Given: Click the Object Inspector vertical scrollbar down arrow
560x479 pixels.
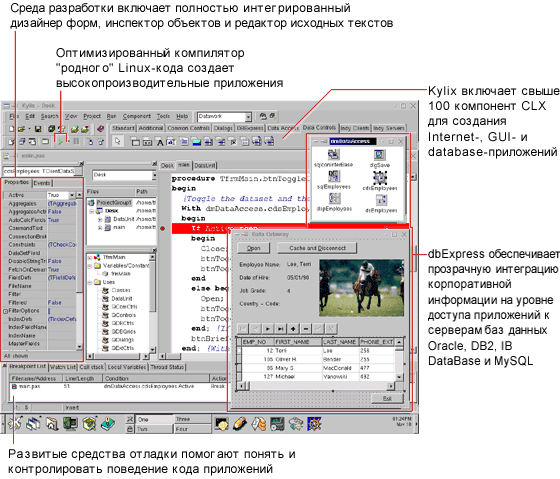Looking at the screenshot, I should pyautogui.click(x=79, y=347).
